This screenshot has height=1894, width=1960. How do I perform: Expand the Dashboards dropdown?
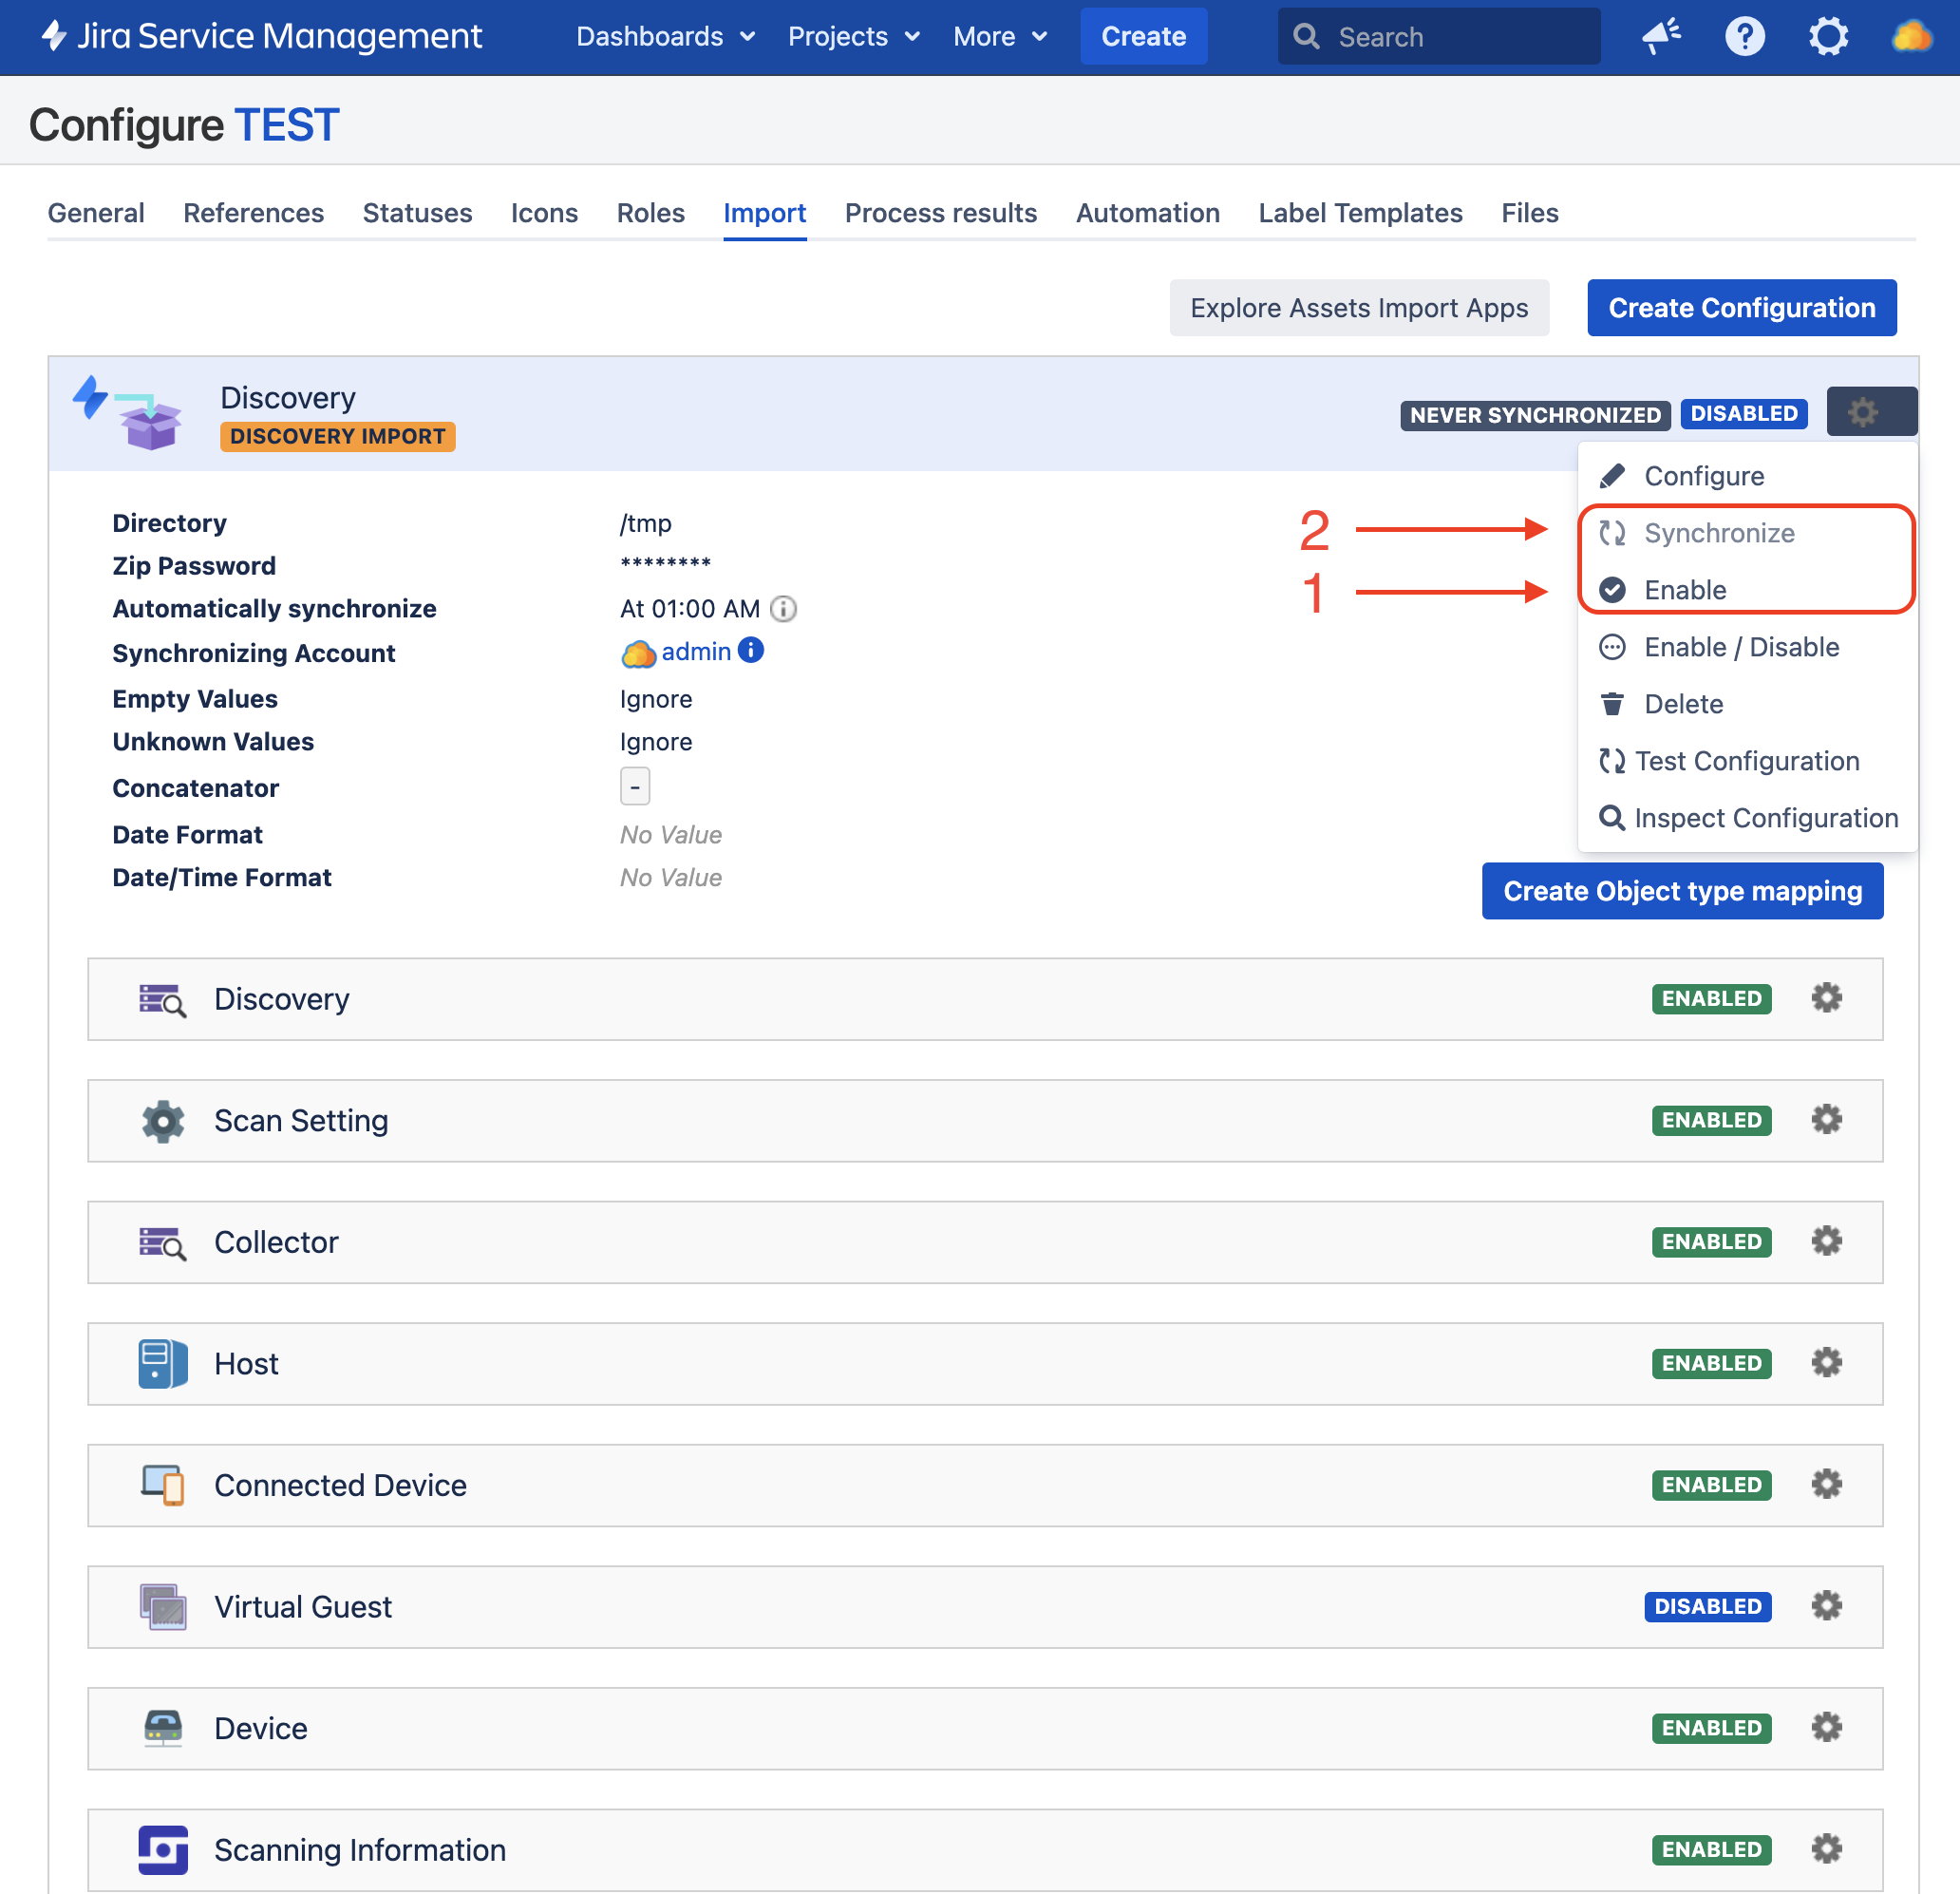pos(666,37)
